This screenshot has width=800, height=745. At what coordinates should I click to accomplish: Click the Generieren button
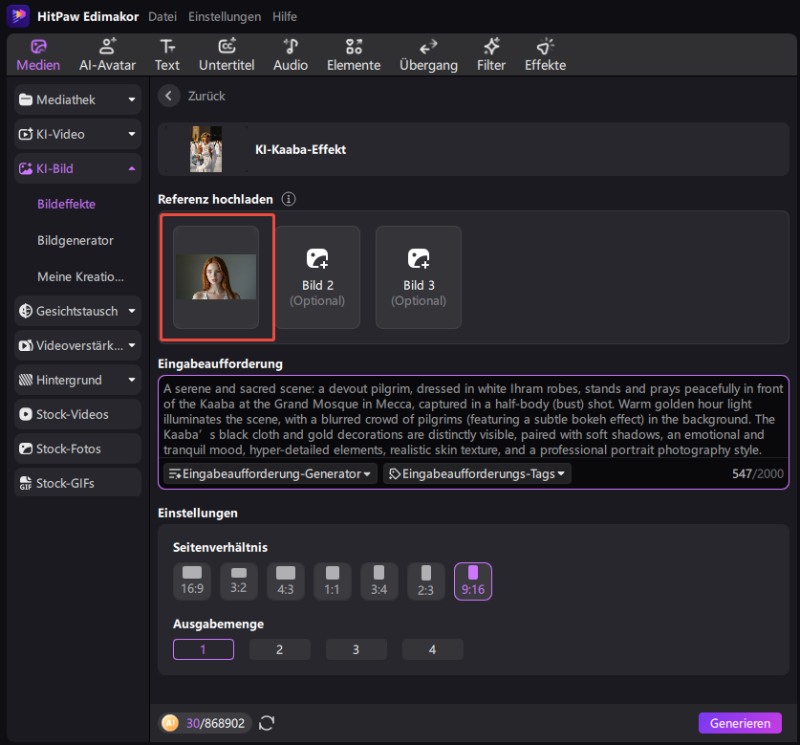740,723
